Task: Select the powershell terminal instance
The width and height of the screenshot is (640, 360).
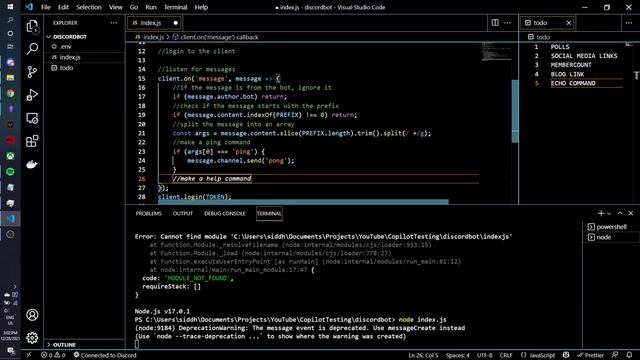Action: pyautogui.click(x=611, y=227)
